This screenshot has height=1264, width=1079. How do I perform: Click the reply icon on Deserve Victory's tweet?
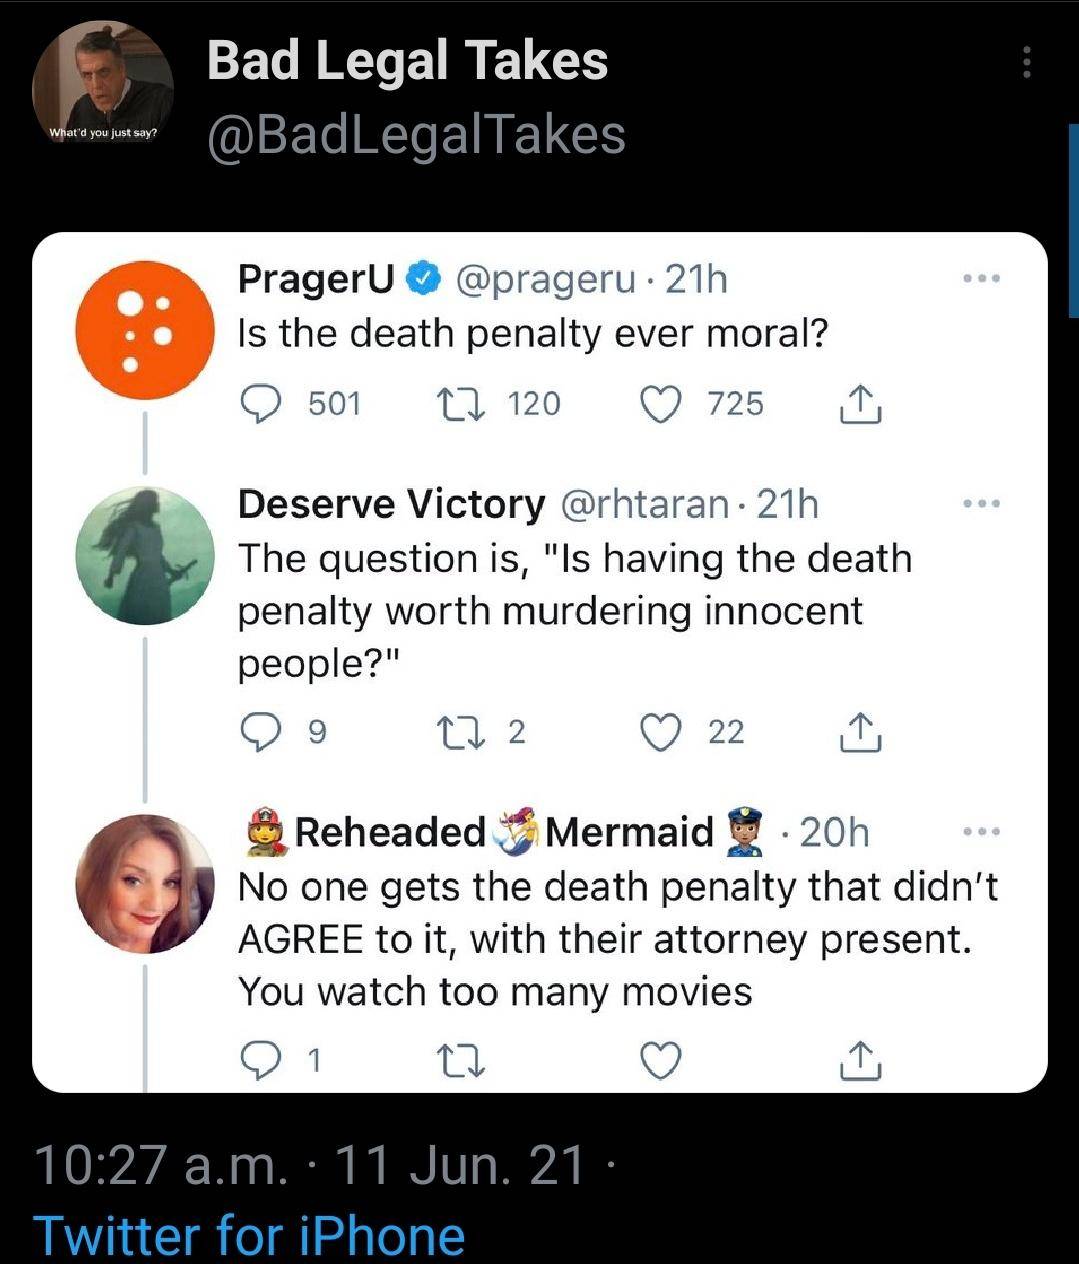[261, 730]
